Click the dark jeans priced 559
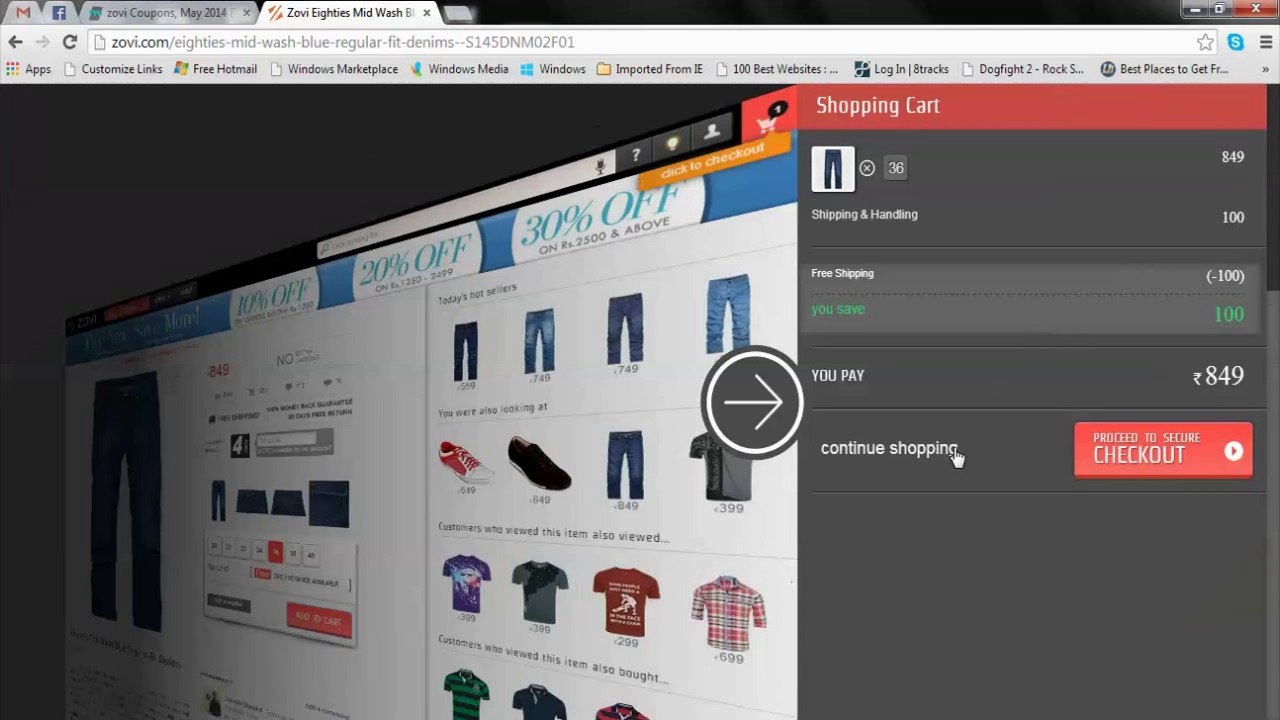 click(465, 351)
